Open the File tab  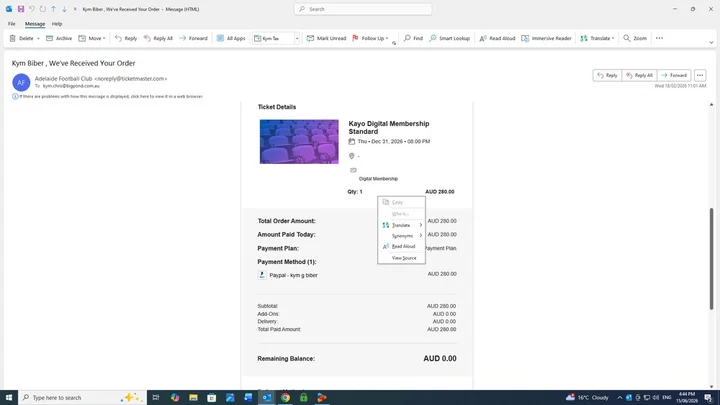tap(11, 24)
